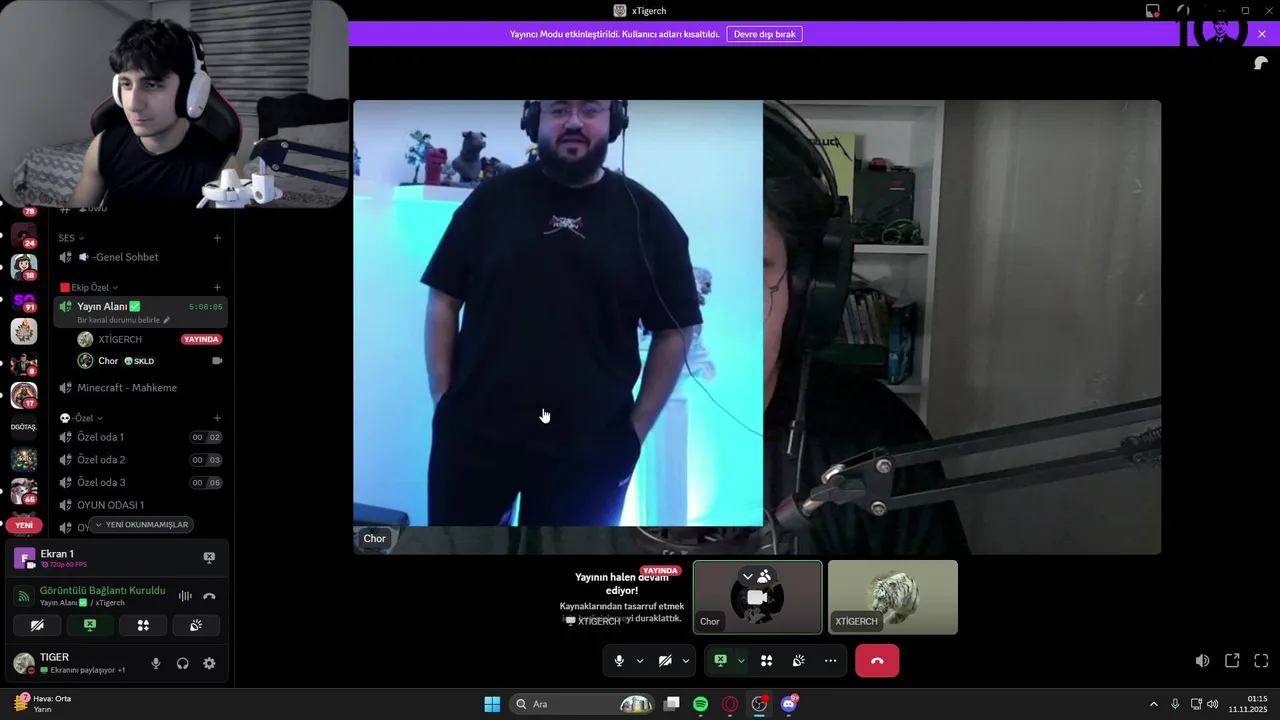Viewport: 1280px width, 720px height.
Task: Open dropdown arrow on Chor thumbnail
Action: tap(747, 577)
